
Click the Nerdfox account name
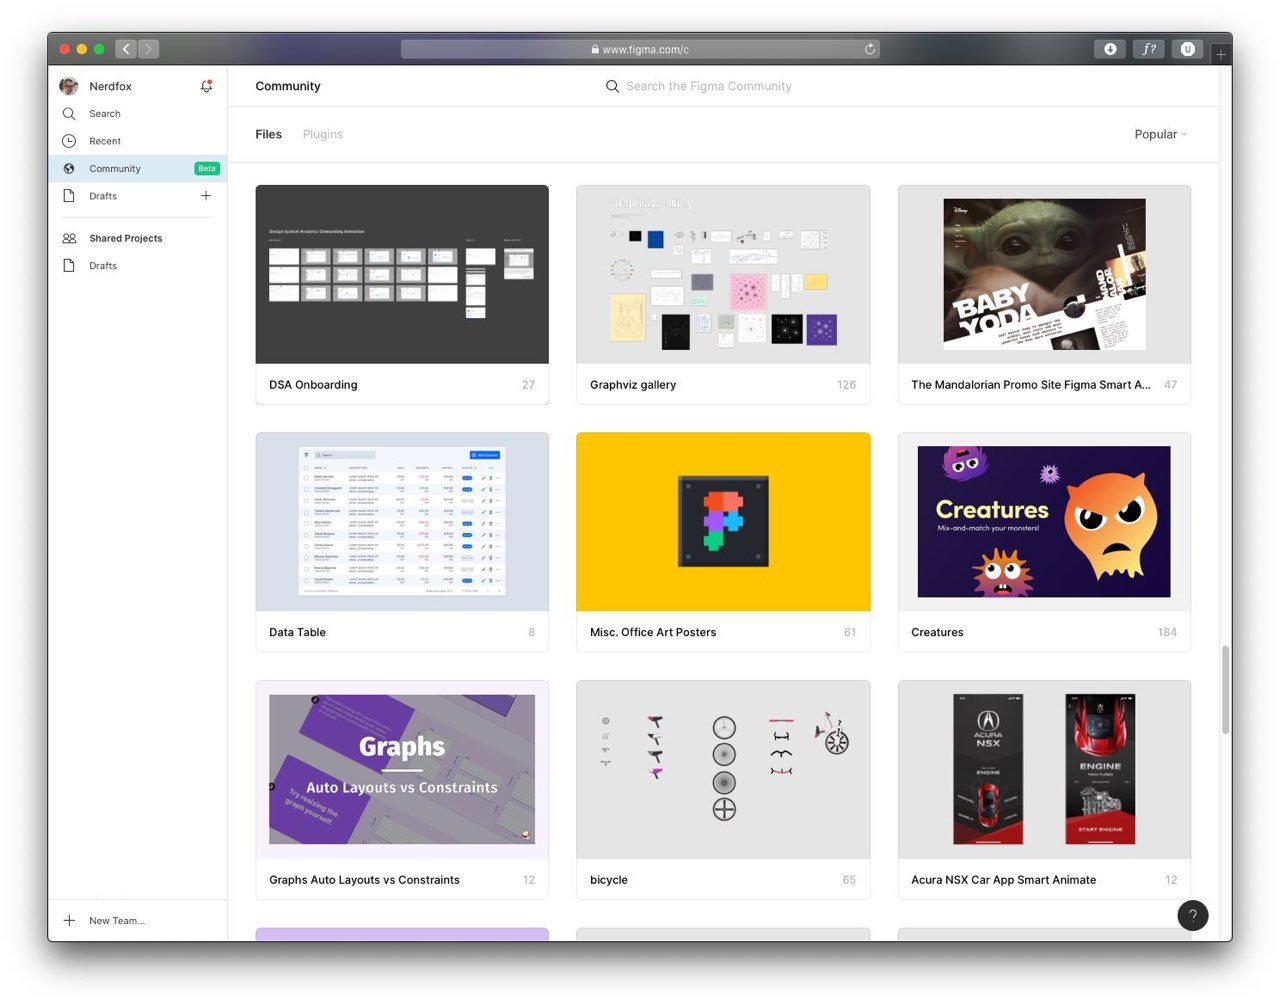110,86
